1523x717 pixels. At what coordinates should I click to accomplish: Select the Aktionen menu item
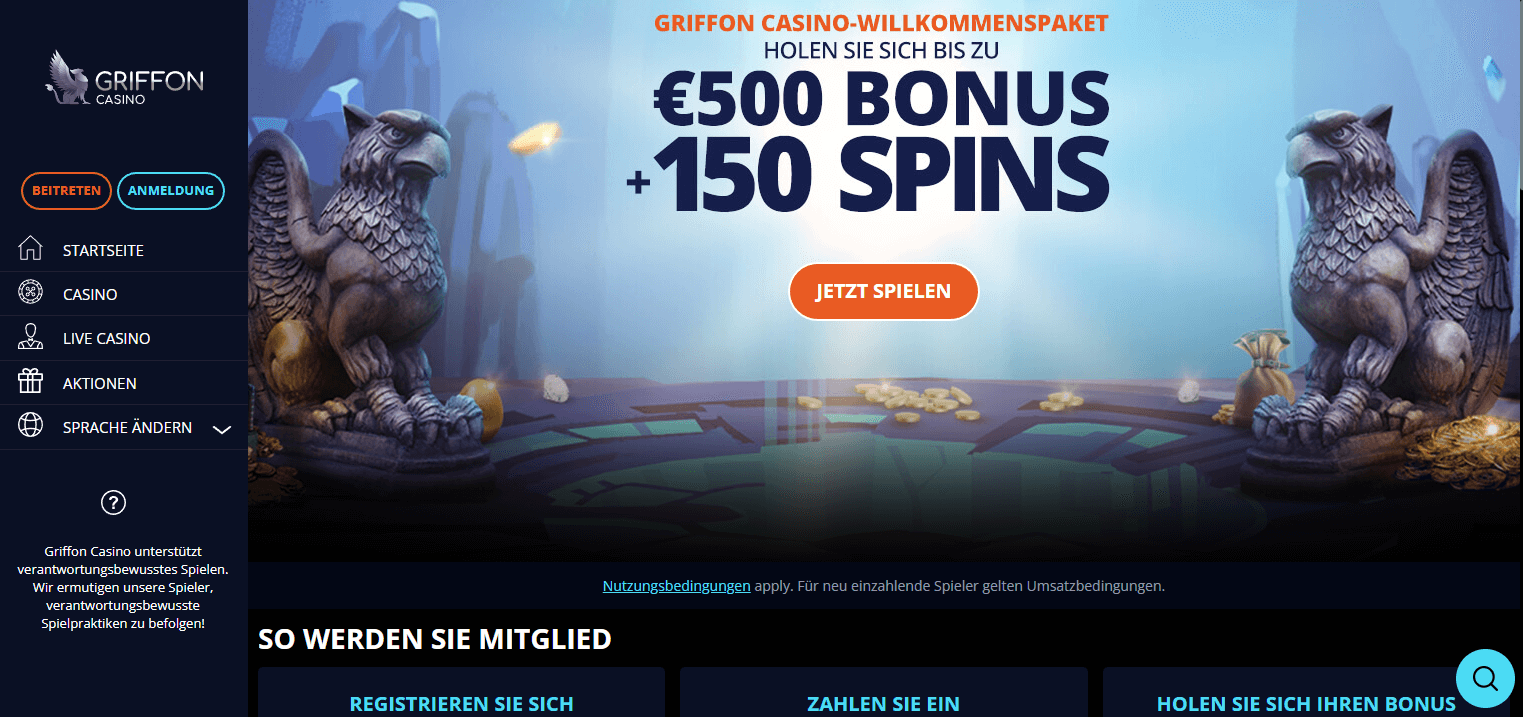click(x=124, y=383)
